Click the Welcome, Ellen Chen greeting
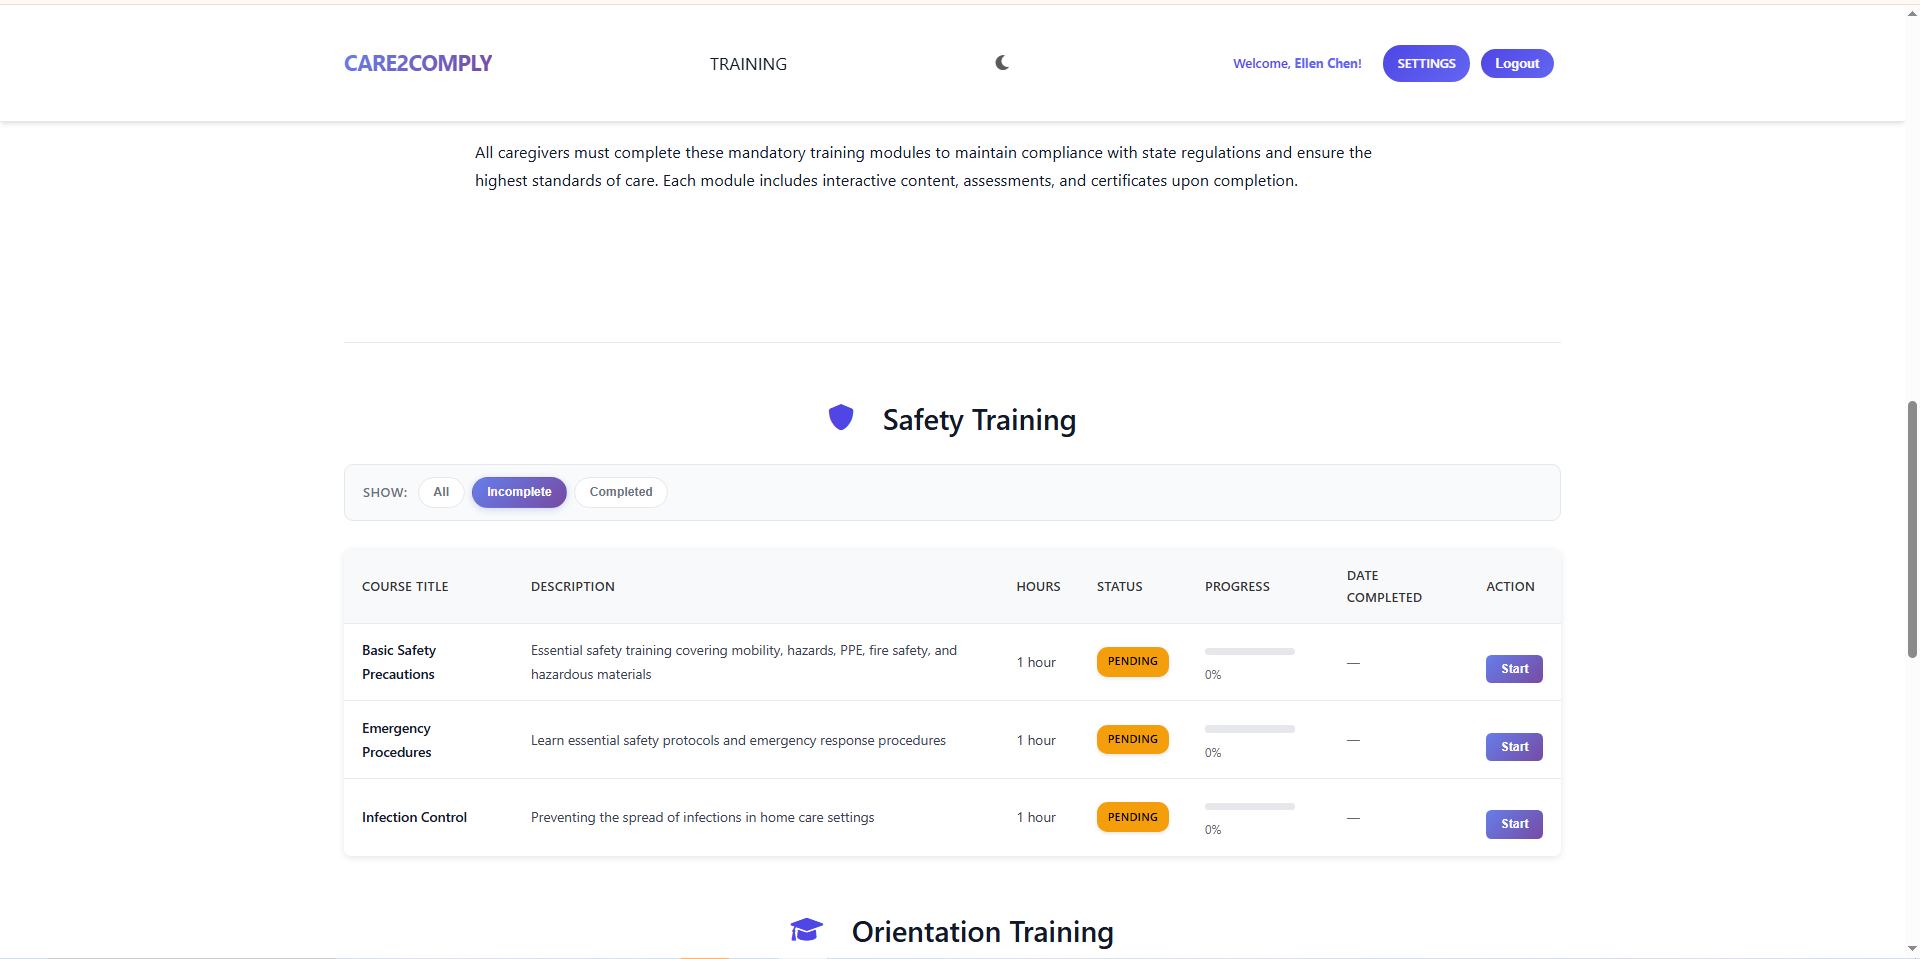 coord(1296,63)
